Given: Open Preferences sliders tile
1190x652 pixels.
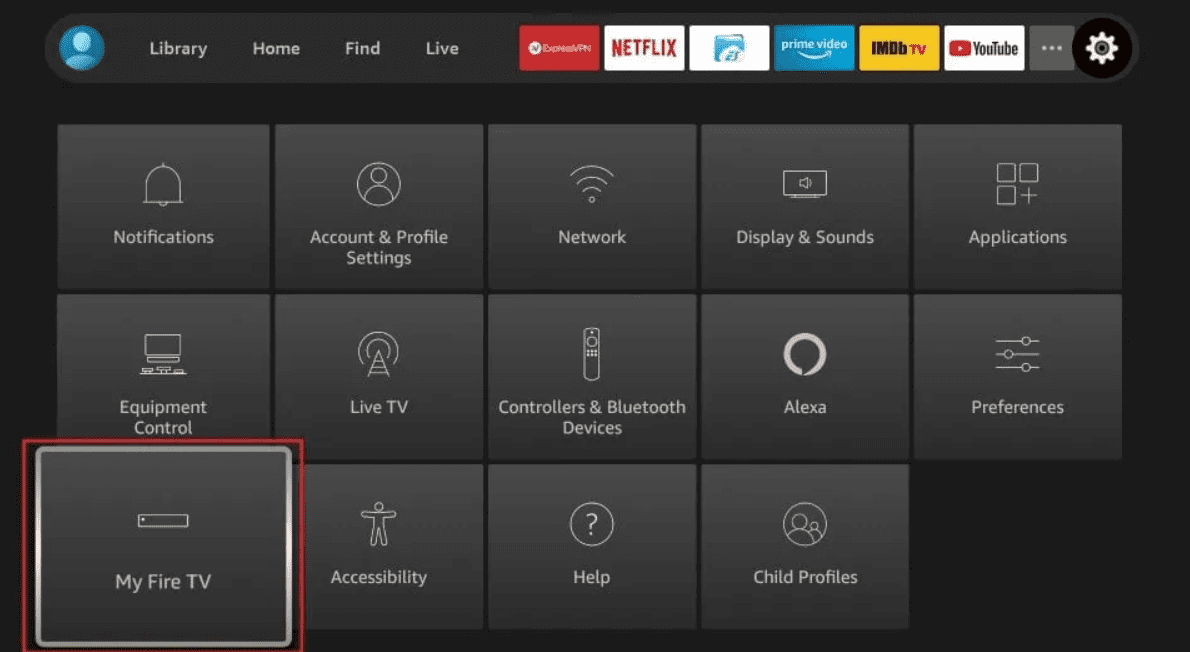Looking at the screenshot, I should tap(1018, 376).
